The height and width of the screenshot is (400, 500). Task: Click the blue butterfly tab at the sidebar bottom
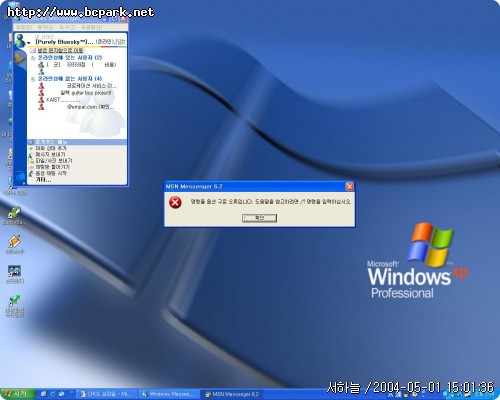[20, 177]
